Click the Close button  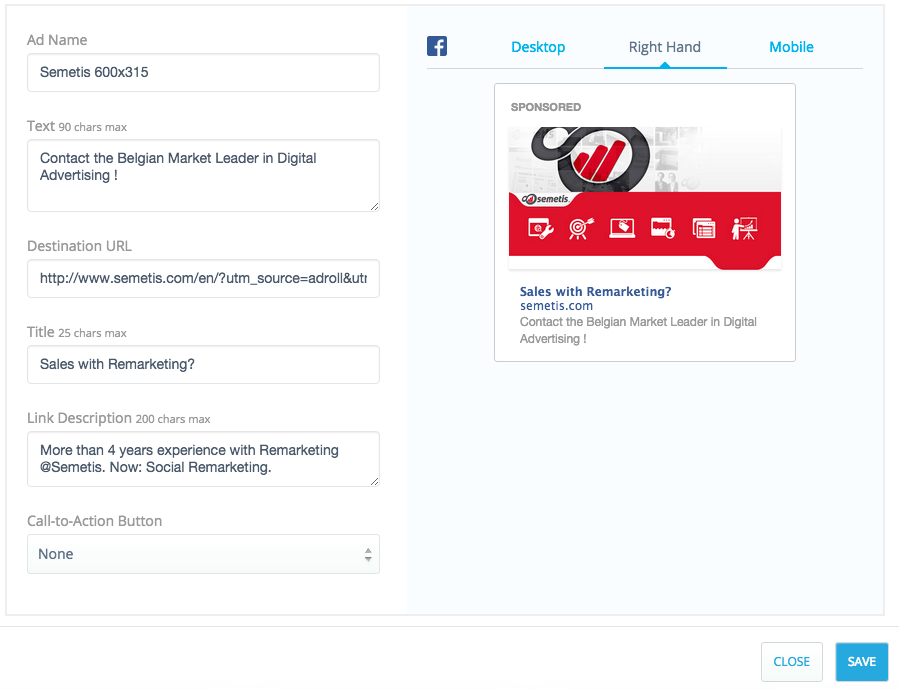click(x=791, y=662)
